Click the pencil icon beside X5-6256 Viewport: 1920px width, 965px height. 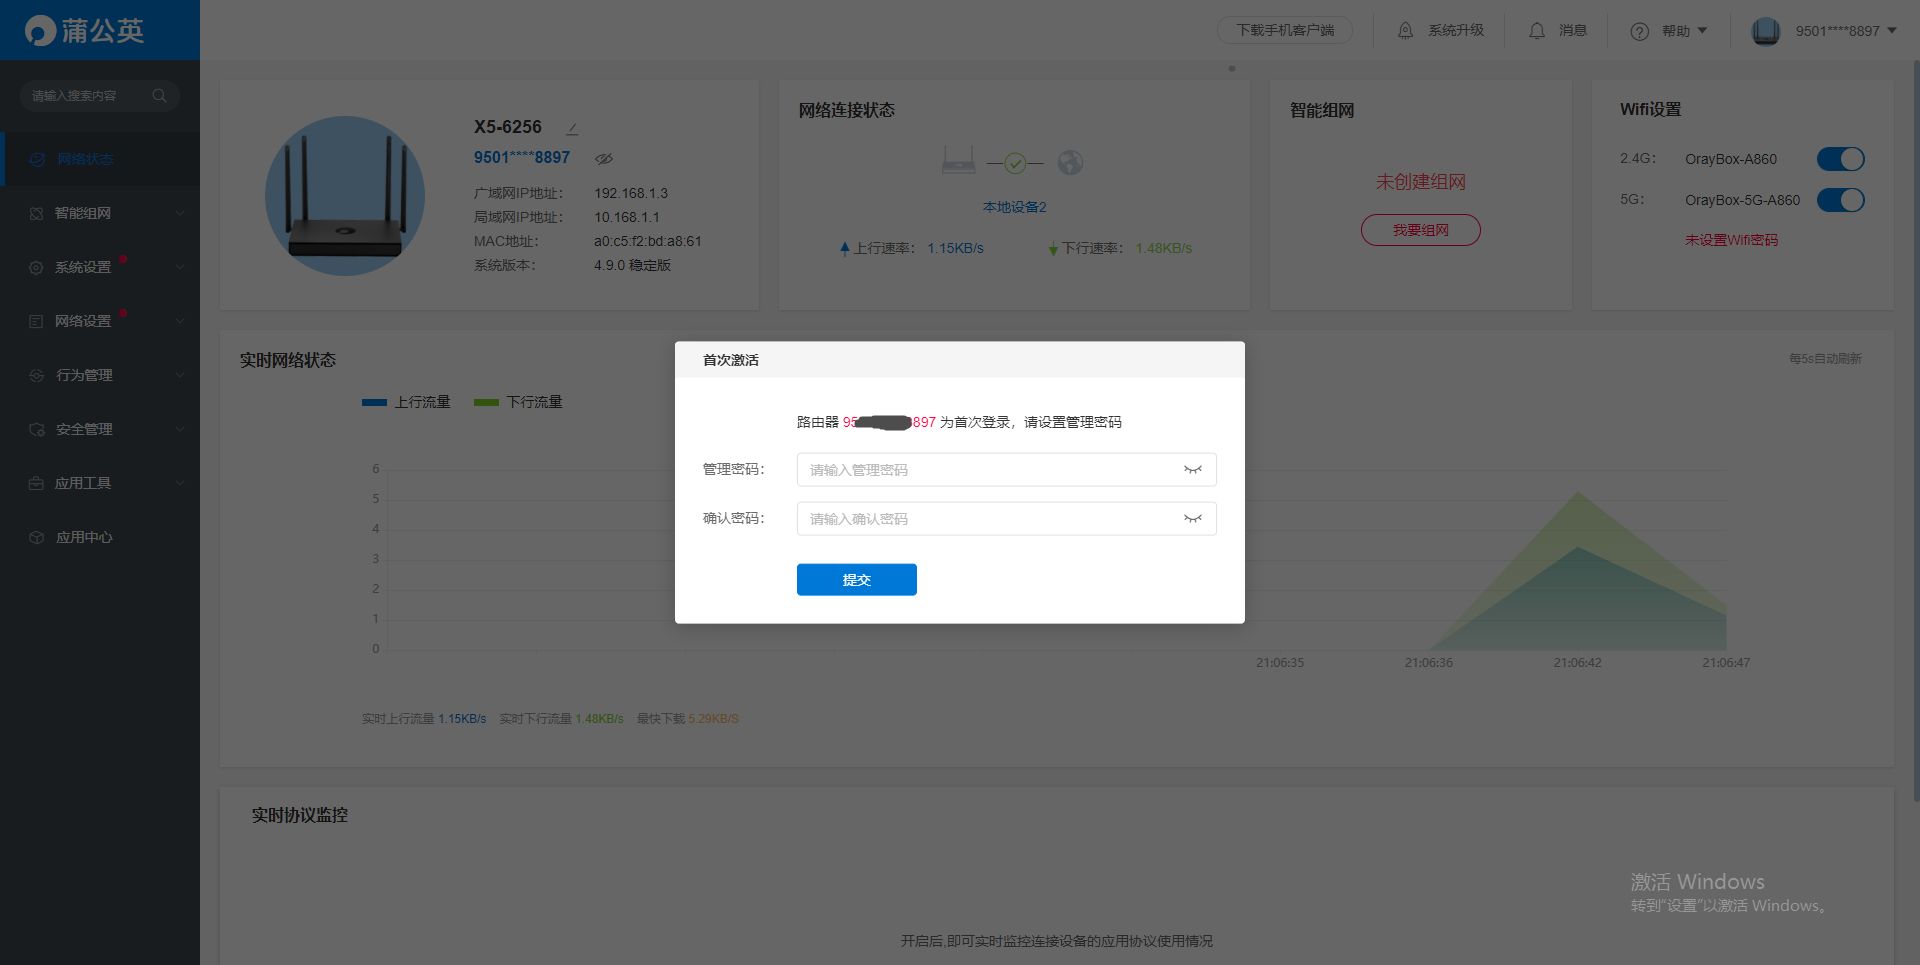click(572, 129)
